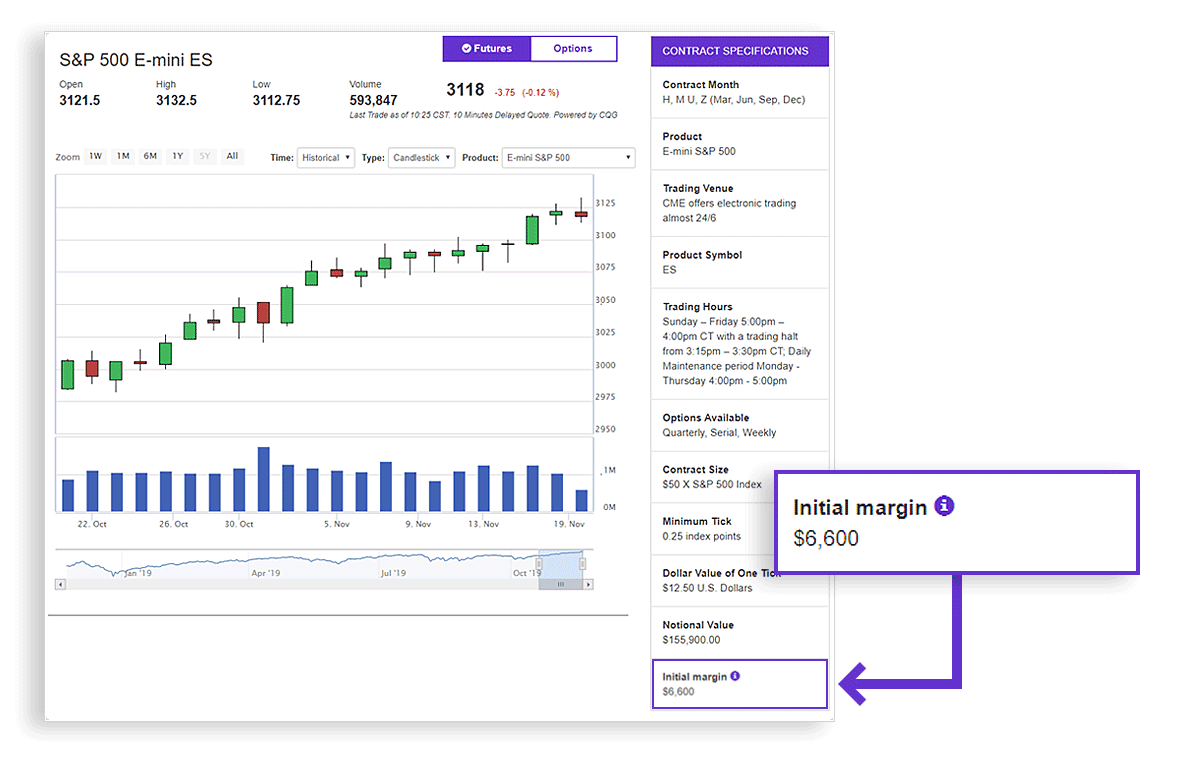
Task: Click the left range handle on the navigator
Action: (539, 564)
